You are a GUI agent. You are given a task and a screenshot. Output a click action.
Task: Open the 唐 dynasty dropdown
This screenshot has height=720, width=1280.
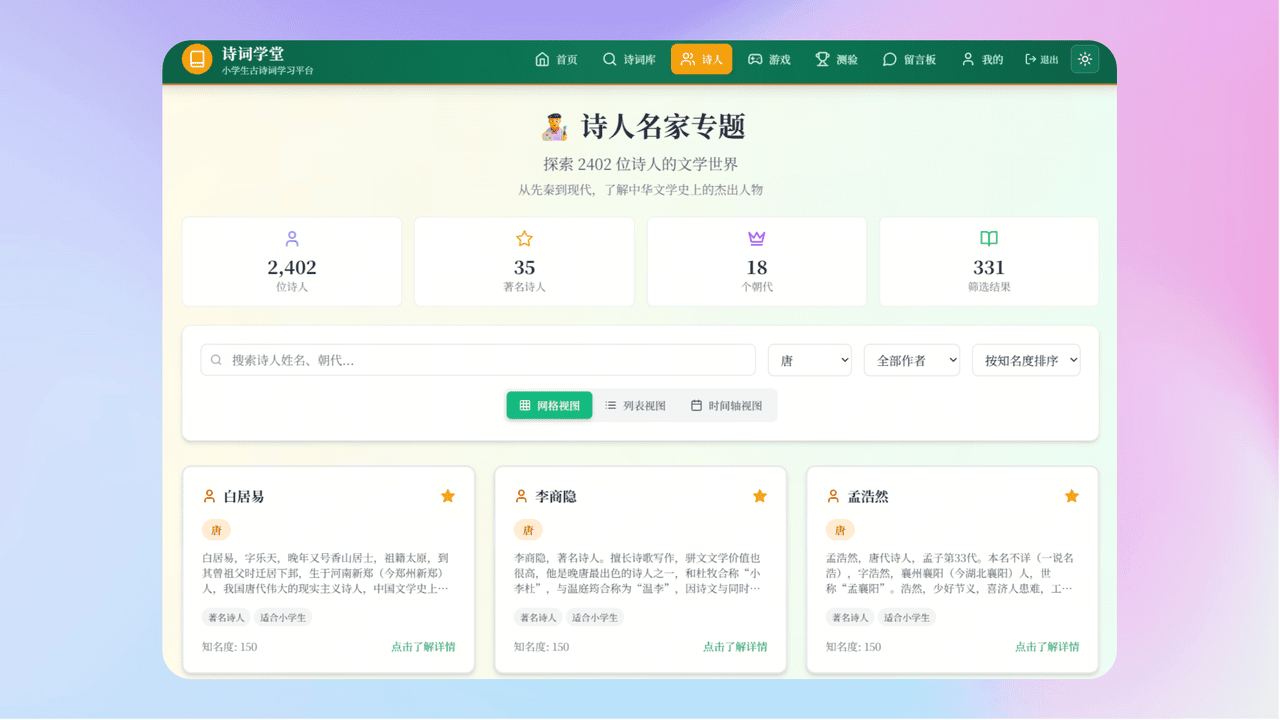tap(809, 360)
